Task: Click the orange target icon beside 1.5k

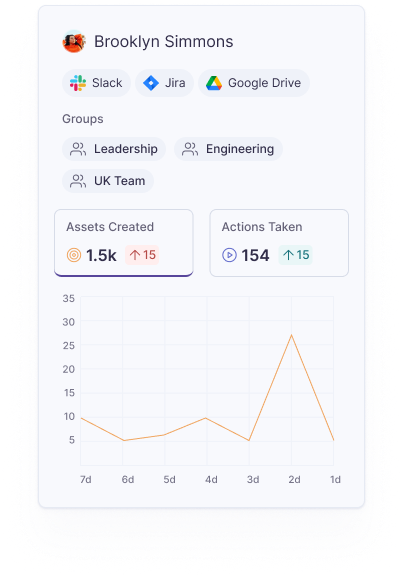Action: (x=74, y=255)
